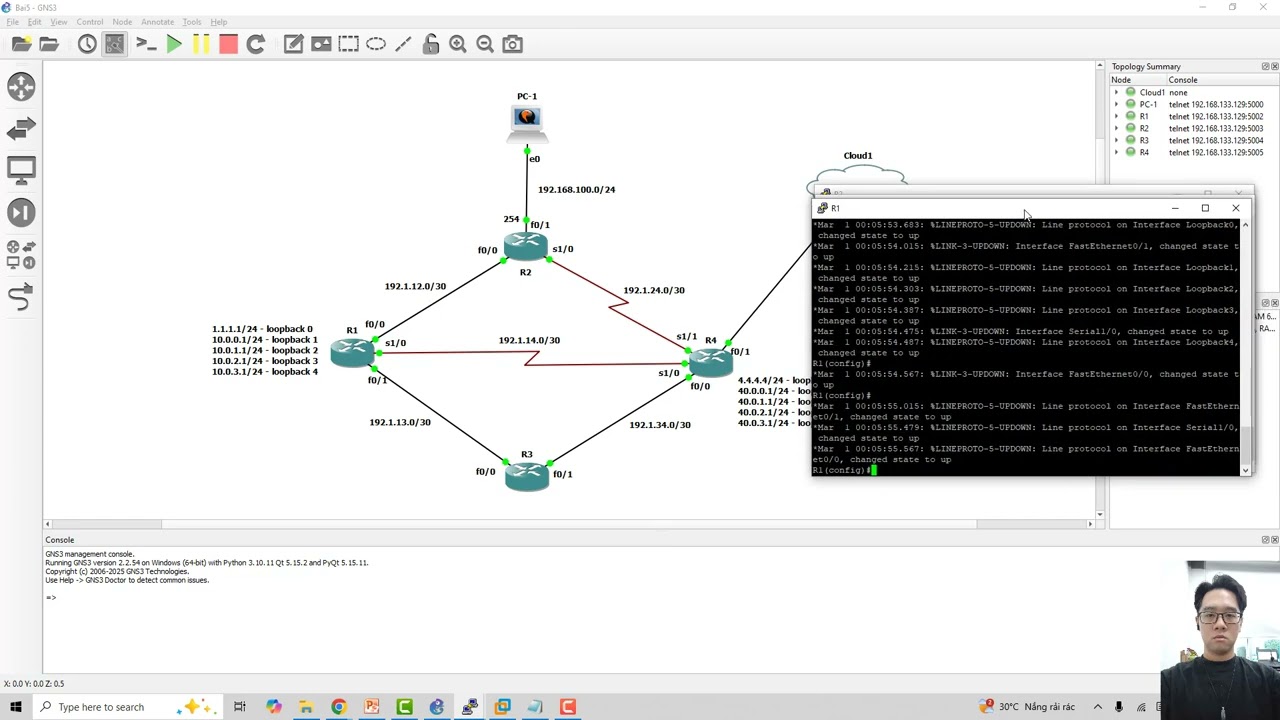Click the Open project folder icon

(x=49, y=44)
